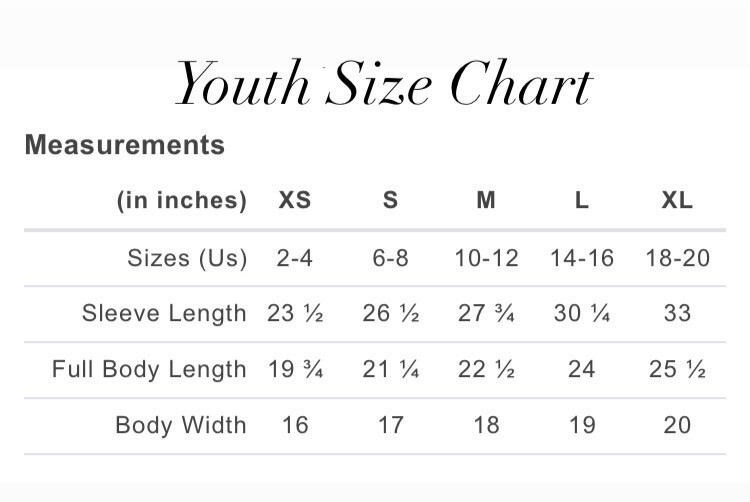Click the Measurements heading
The height and width of the screenshot is (502, 750).
pos(125,145)
